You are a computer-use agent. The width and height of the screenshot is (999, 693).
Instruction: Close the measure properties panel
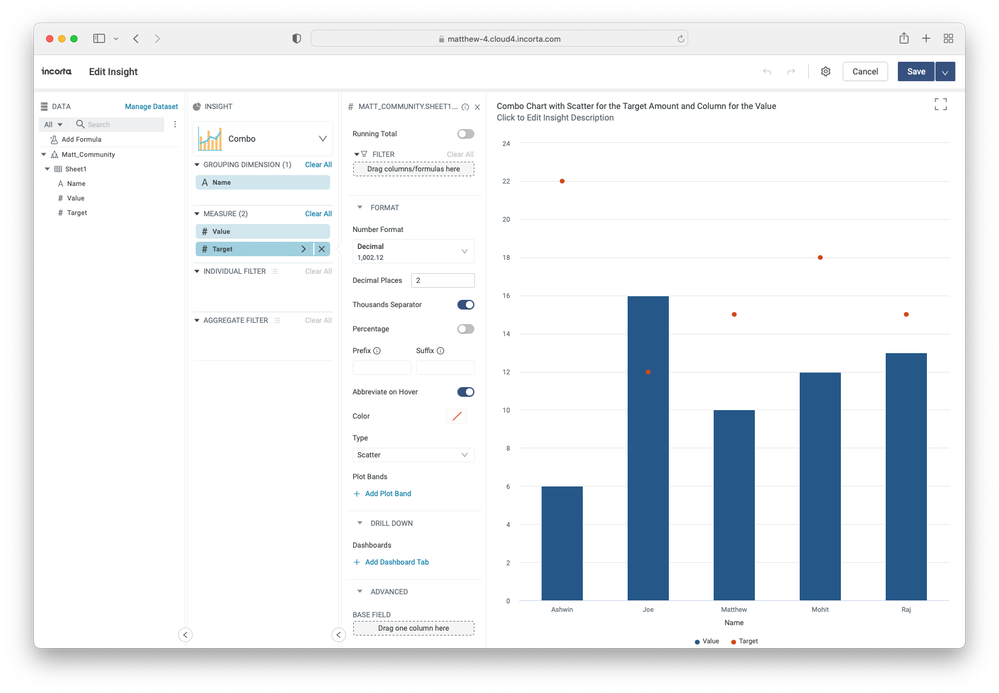(x=477, y=106)
